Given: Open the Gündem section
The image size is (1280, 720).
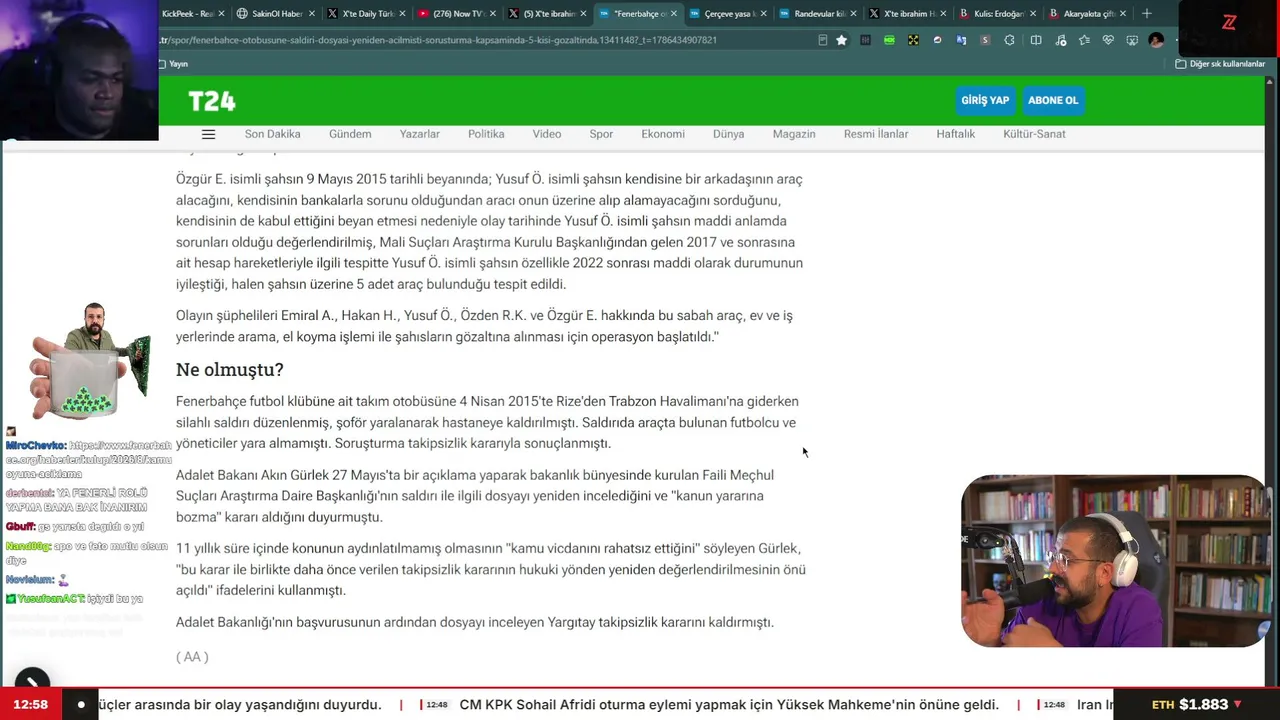Looking at the screenshot, I should click(x=350, y=134).
